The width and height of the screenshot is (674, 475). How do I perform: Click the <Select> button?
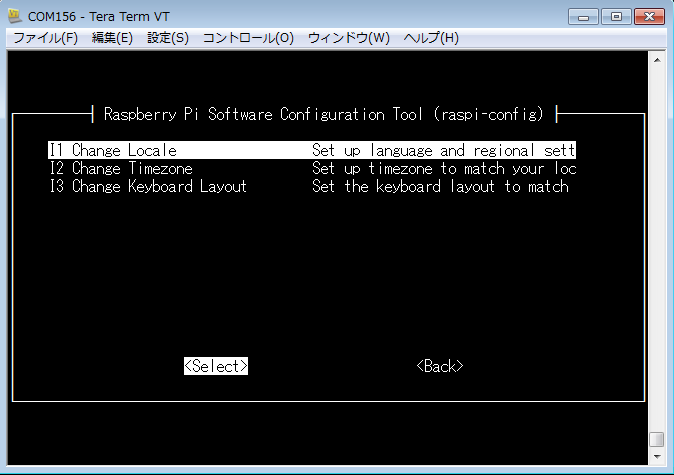[216, 366]
